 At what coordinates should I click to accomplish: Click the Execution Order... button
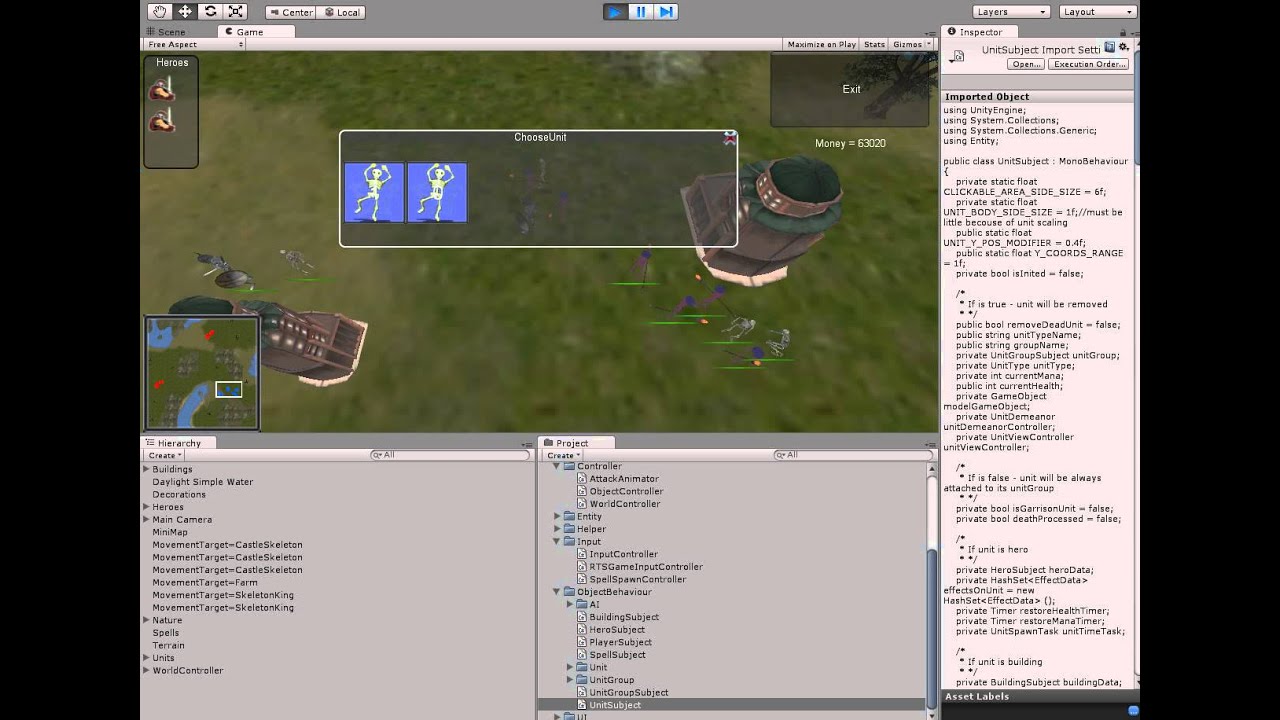pos(1089,64)
